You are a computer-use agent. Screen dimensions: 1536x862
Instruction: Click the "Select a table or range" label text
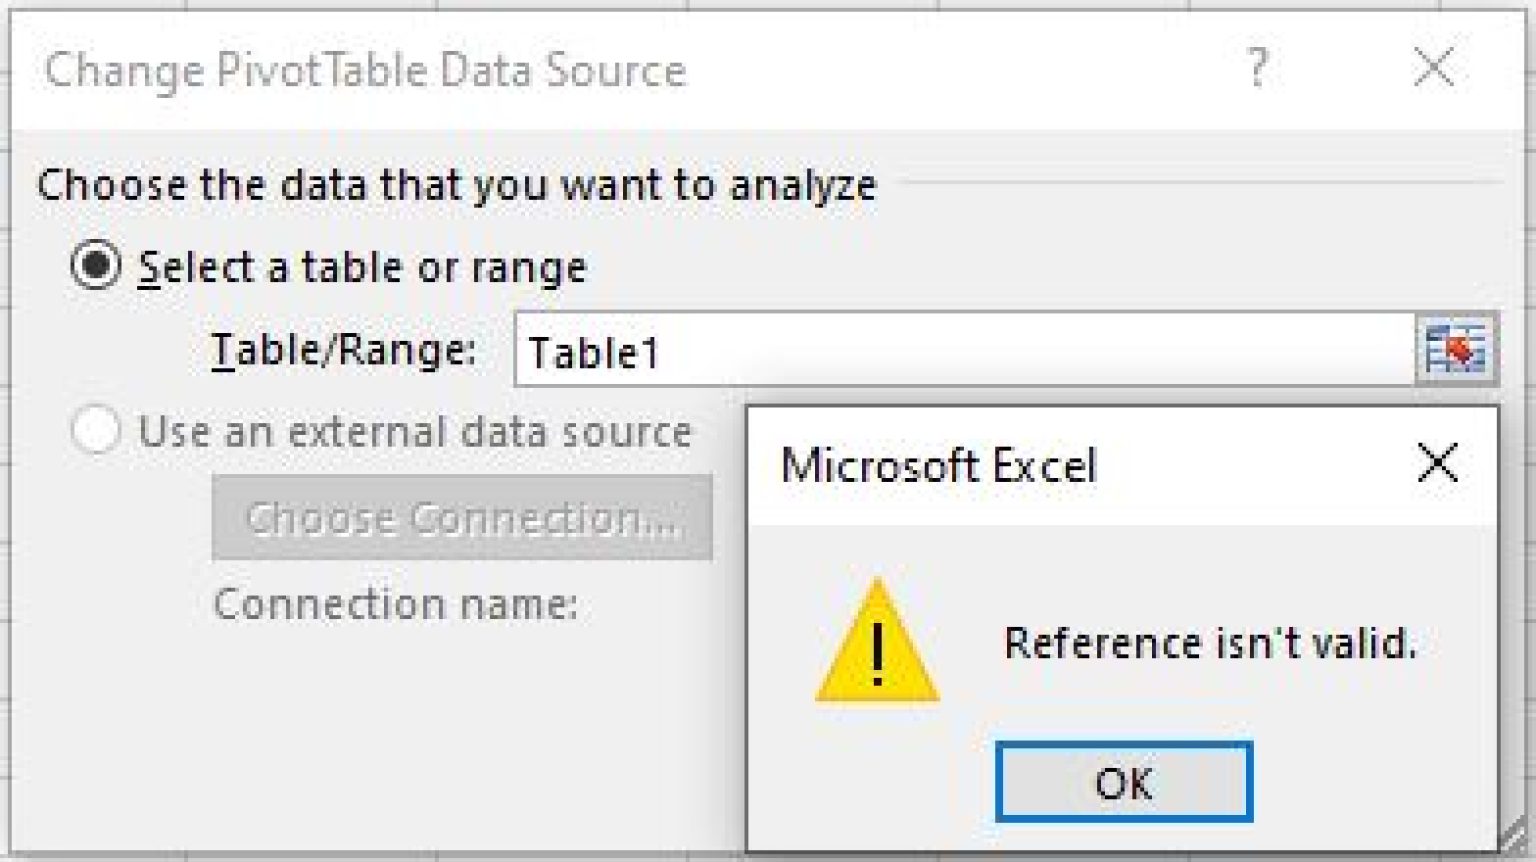click(x=362, y=267)
